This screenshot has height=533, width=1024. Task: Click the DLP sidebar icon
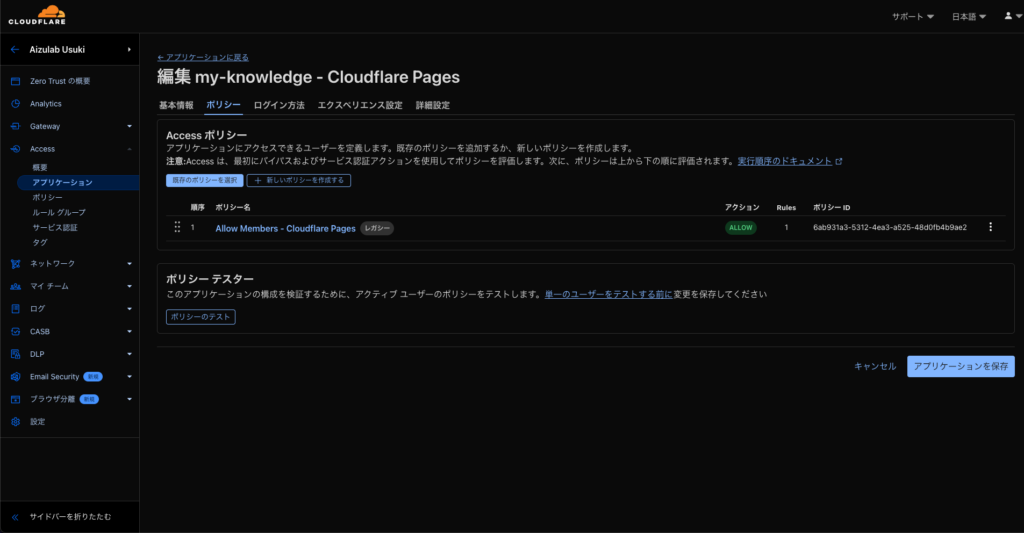[16, 354]
